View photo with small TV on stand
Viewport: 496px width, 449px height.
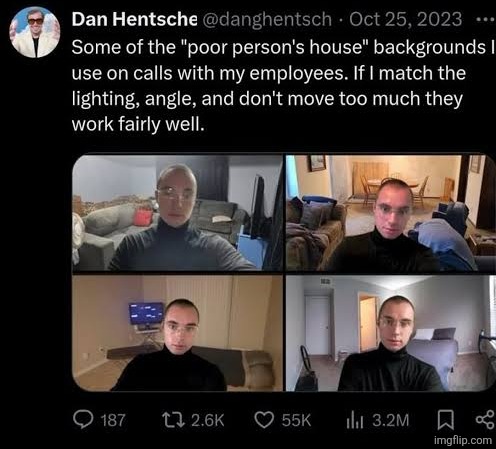tap(177, 333)
